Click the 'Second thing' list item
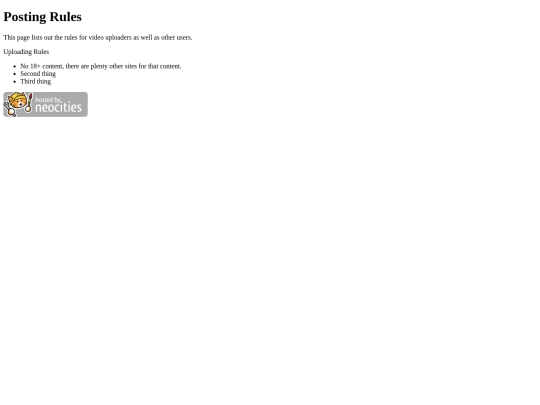 (x=38, y=74)
